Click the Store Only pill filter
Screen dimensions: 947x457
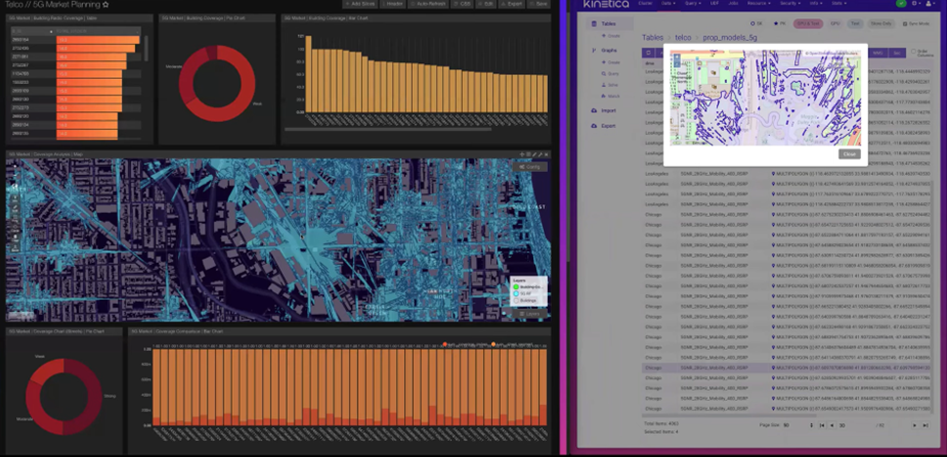click(x=881, y=24)
